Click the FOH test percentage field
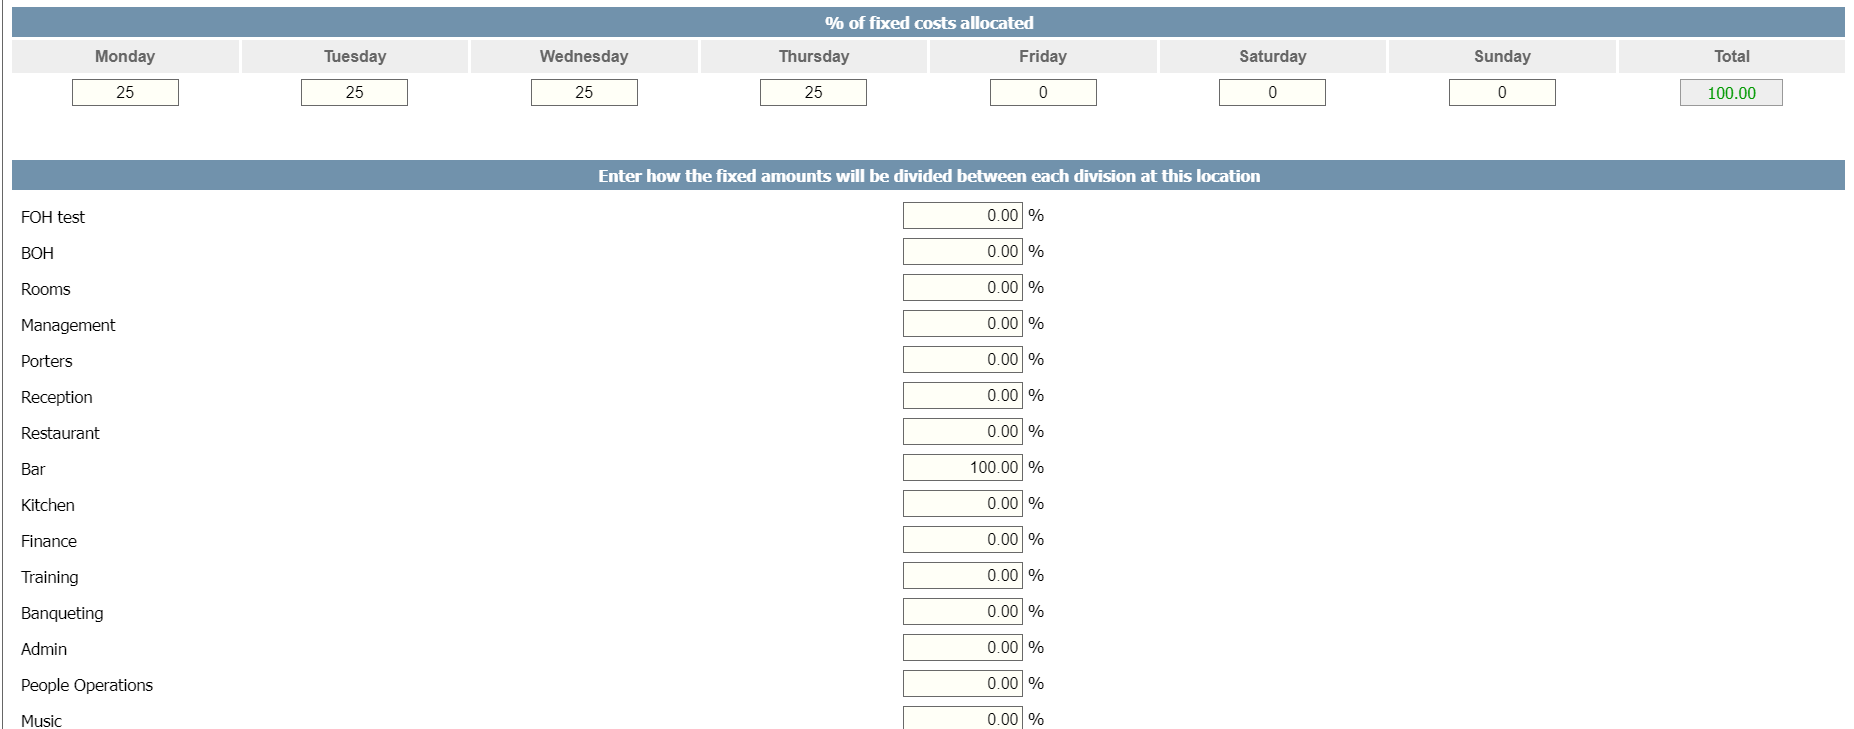Screen dimensions: 1854x729 [x=962, y=216]
